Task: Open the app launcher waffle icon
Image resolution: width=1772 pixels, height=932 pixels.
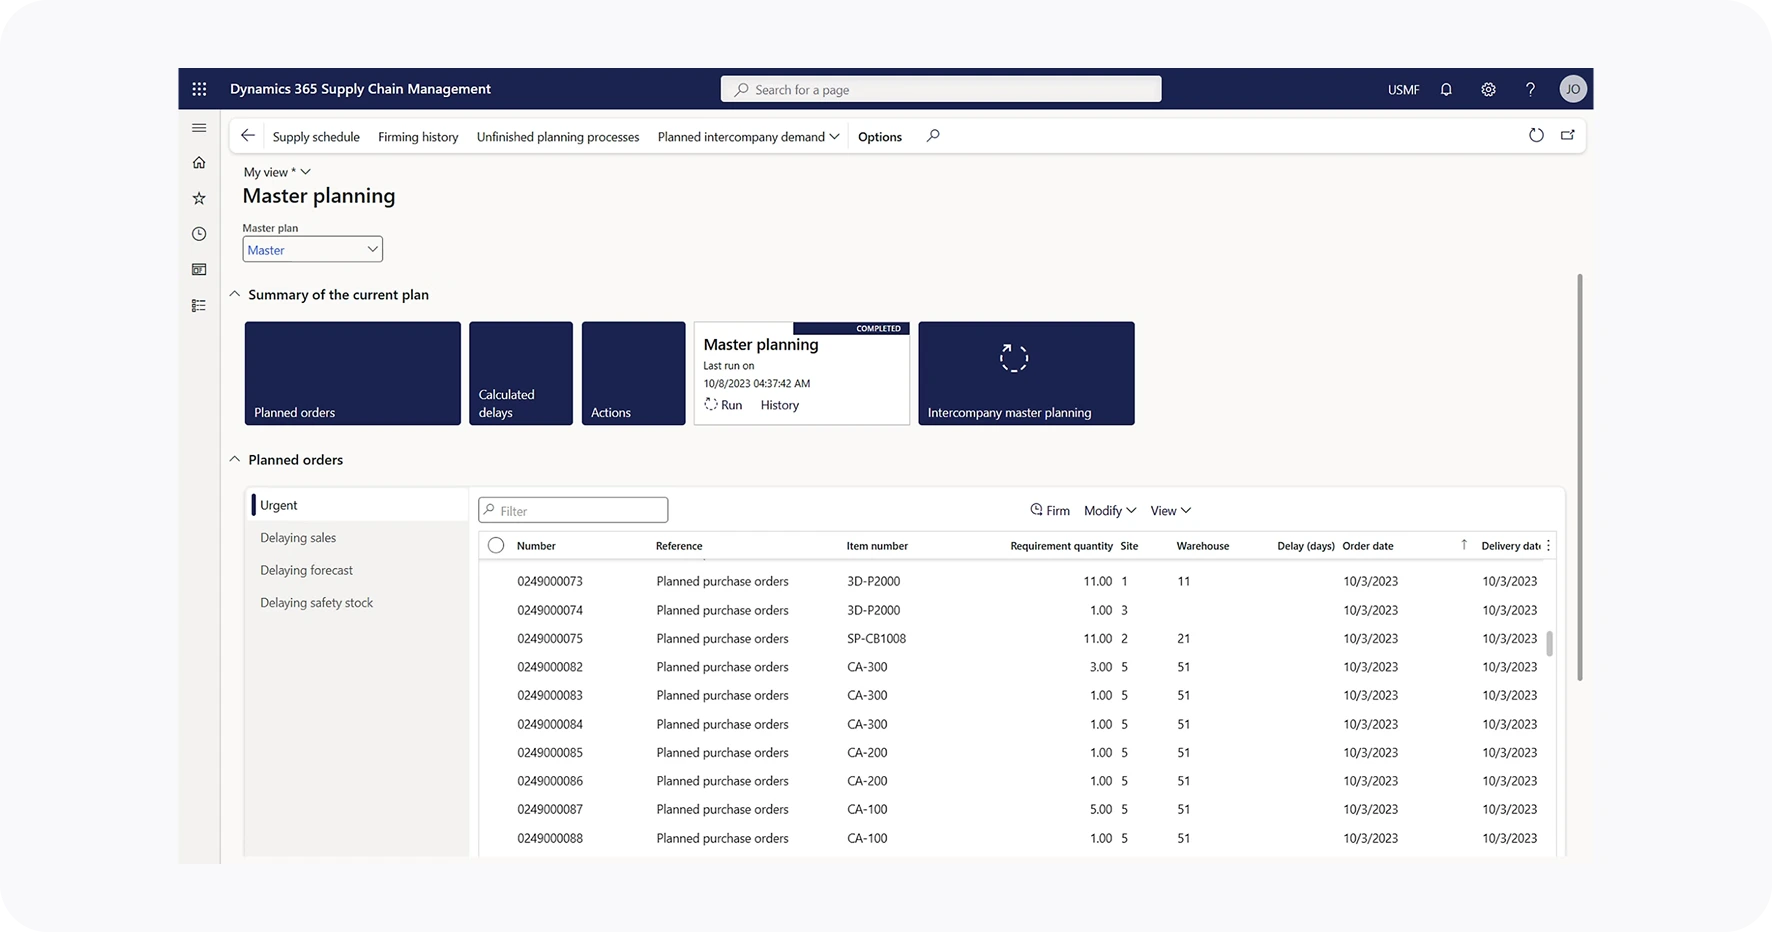Action: click(x=199, y=89)
